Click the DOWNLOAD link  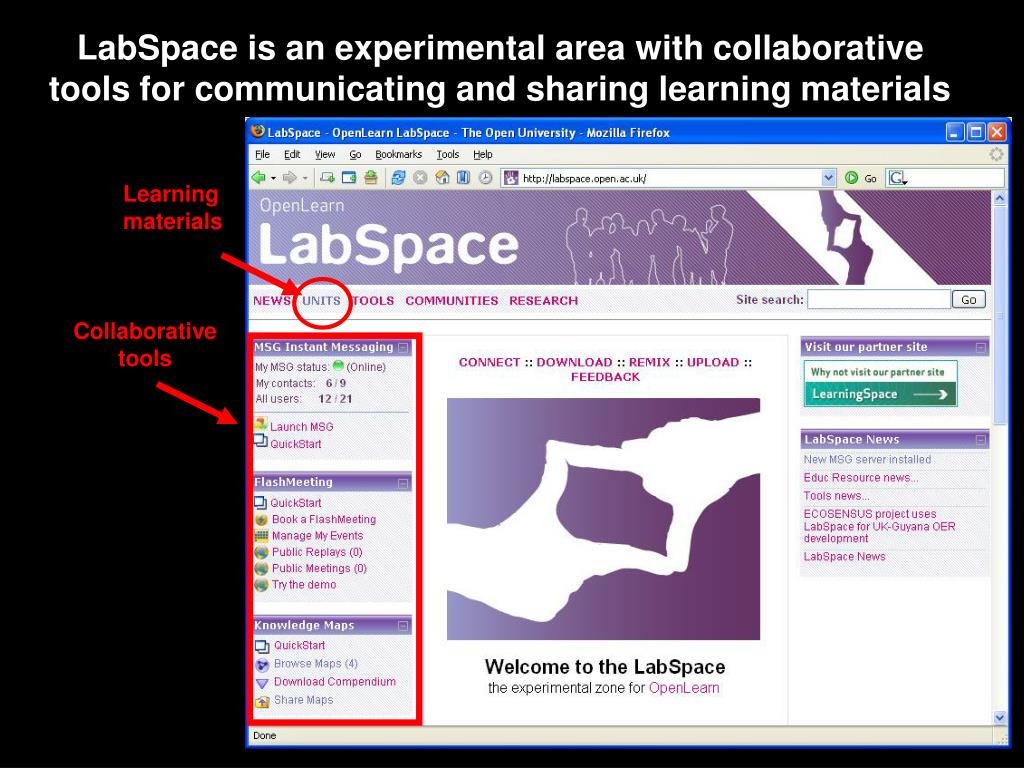(575, 362)
